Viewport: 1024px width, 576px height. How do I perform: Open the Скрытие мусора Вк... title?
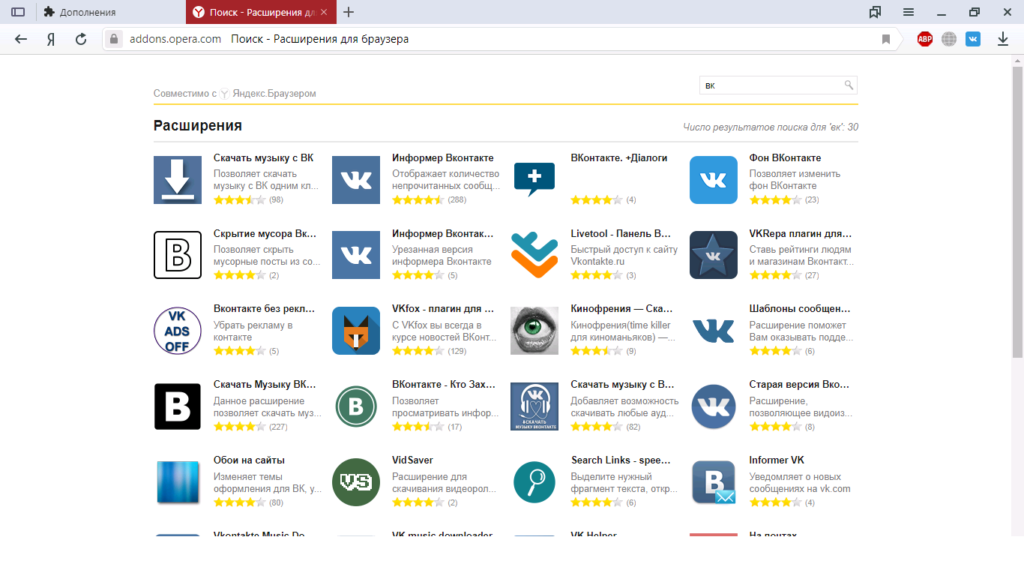click(264, 234)
